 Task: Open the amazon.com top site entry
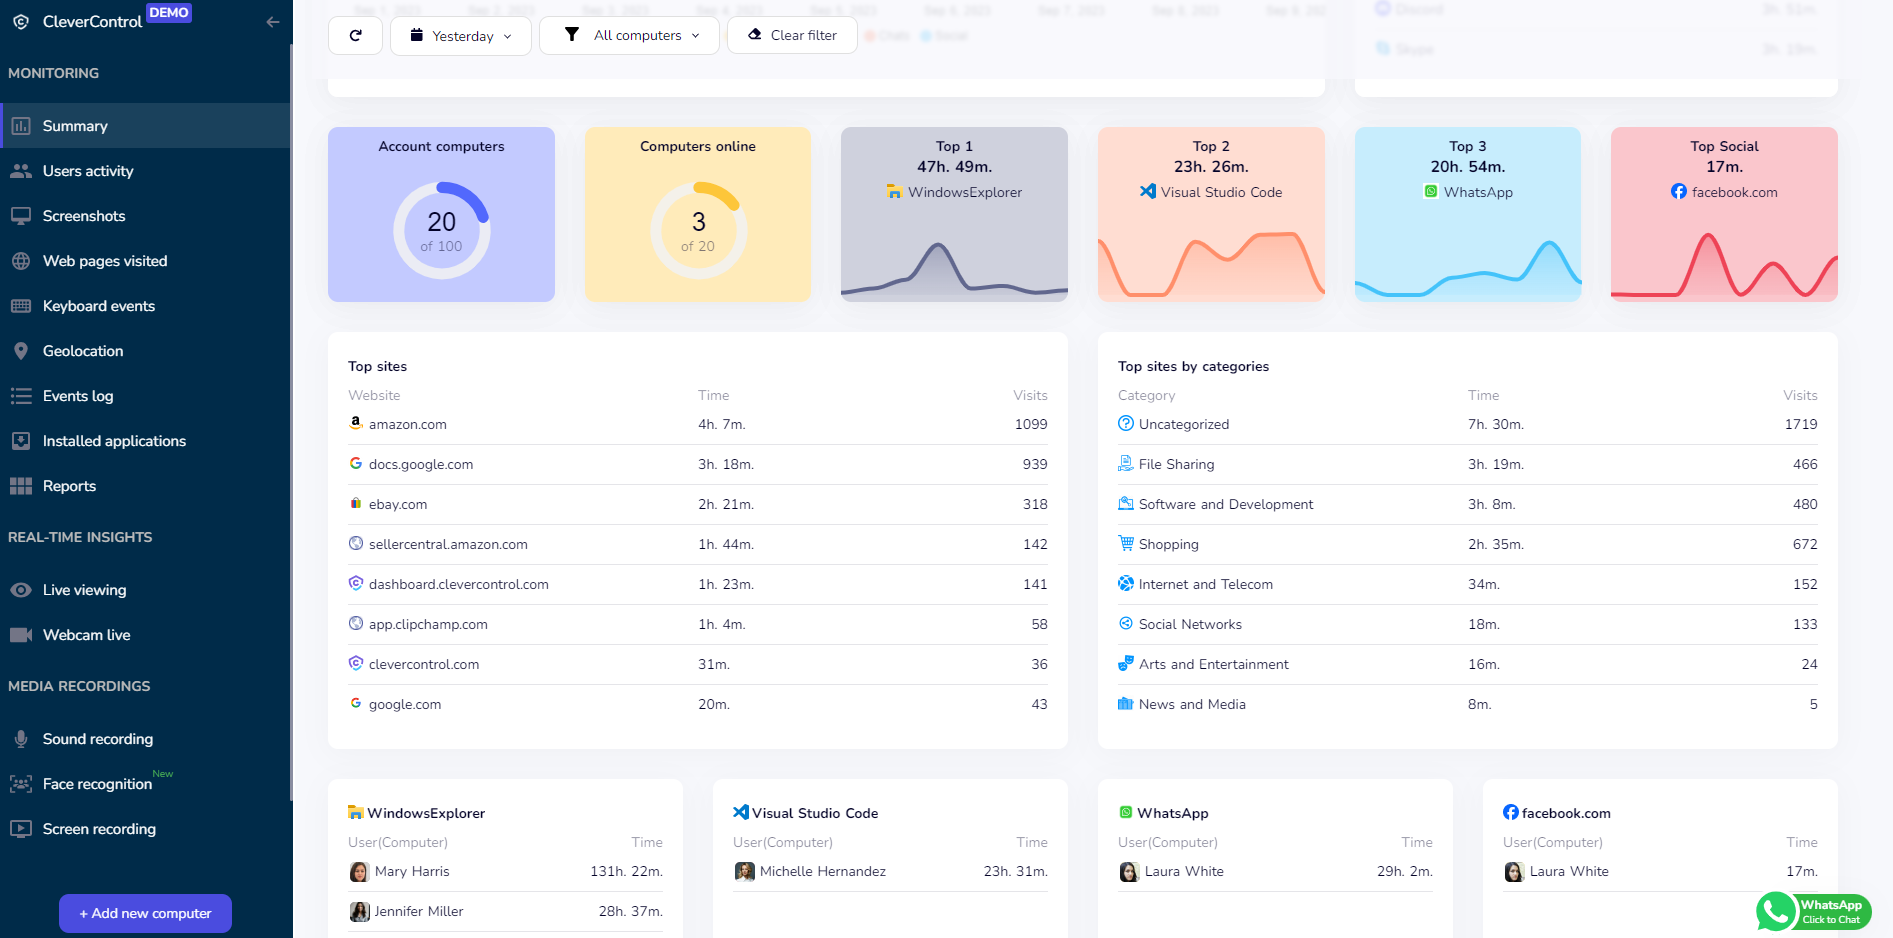408,424
